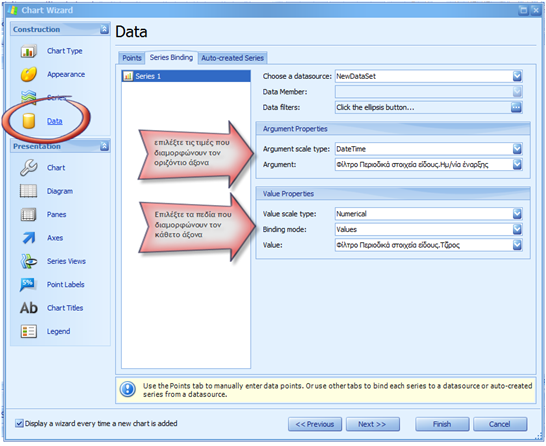Go to the Point Labels page
Screen dimensions: 546x446
pyautogui.click(x=65, y=284)
